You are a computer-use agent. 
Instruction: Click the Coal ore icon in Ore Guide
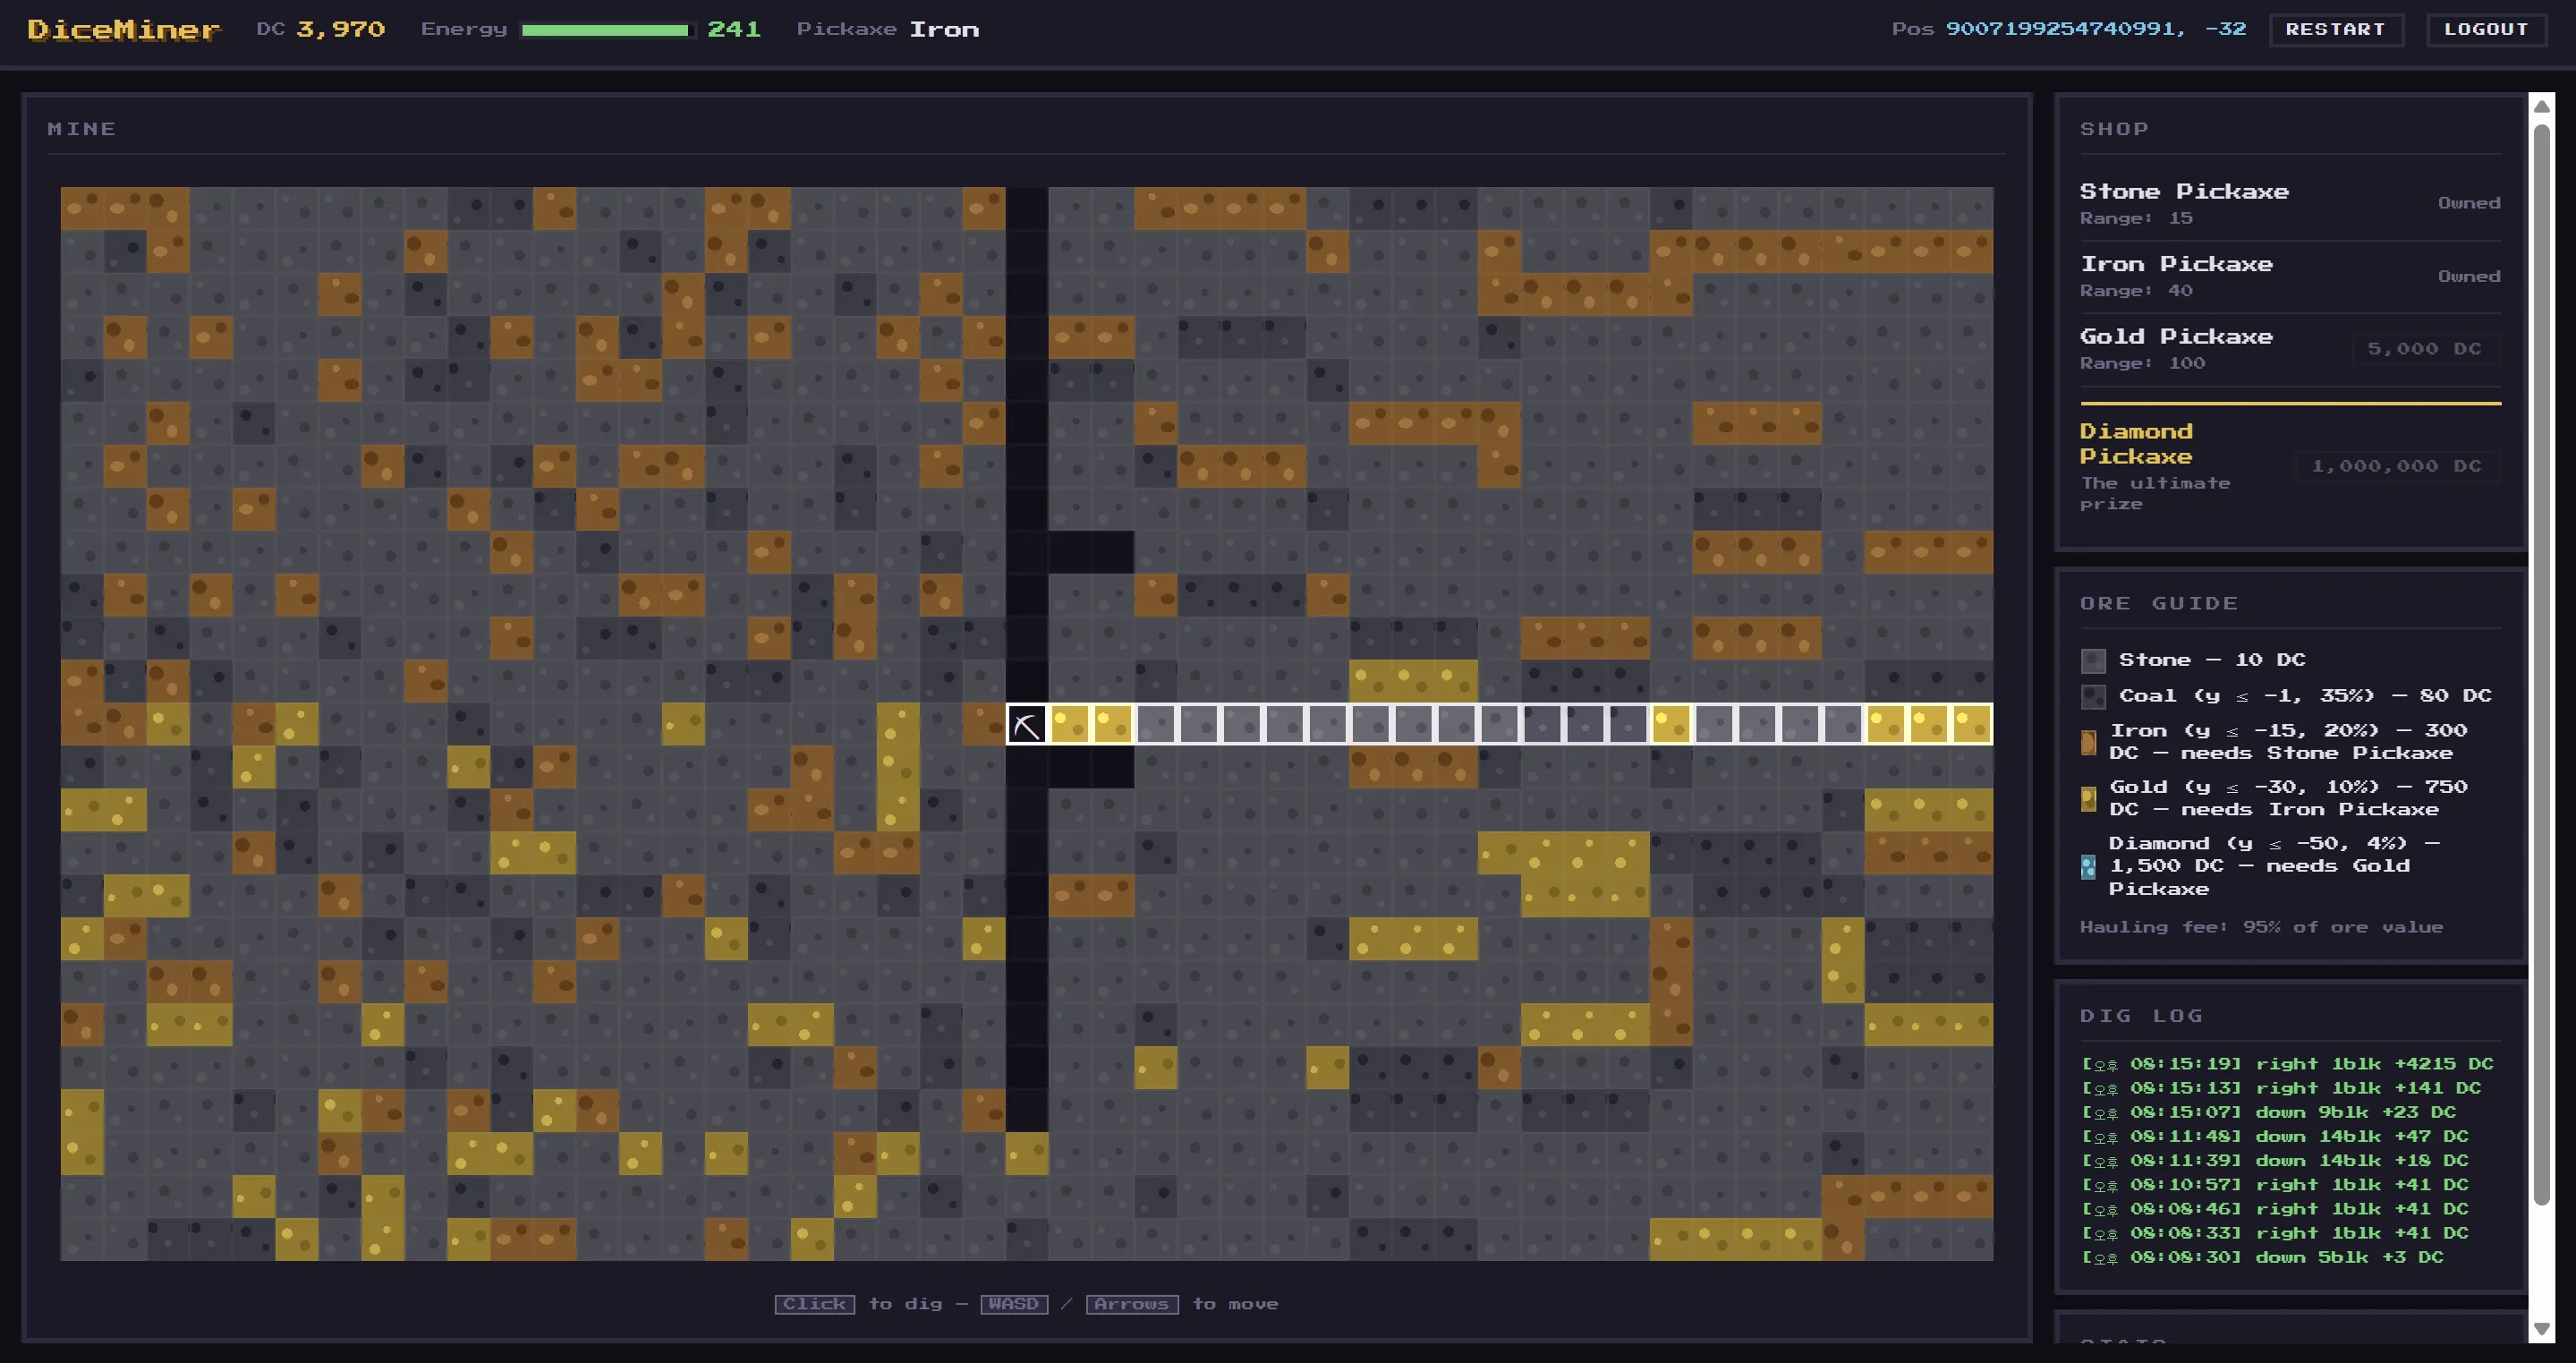pyautogui.click(x=2093, y=696)
